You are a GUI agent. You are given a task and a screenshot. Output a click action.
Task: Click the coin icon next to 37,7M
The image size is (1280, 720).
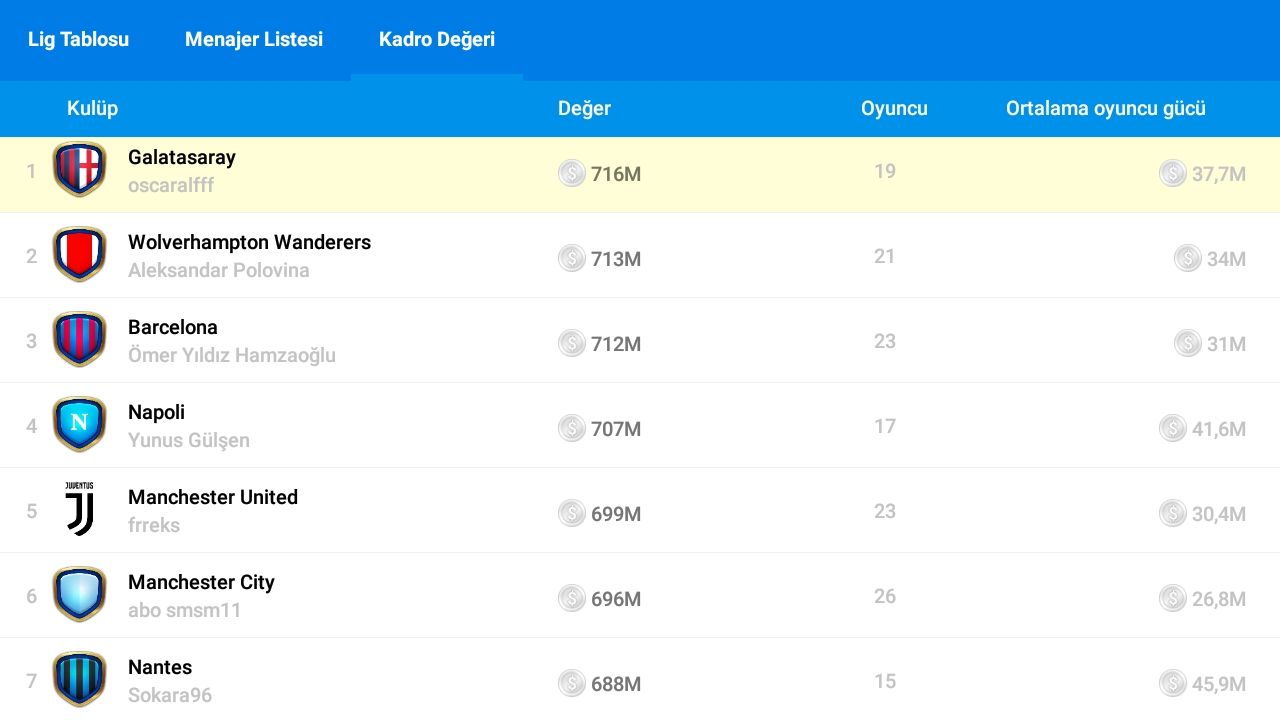[1173, 173]
